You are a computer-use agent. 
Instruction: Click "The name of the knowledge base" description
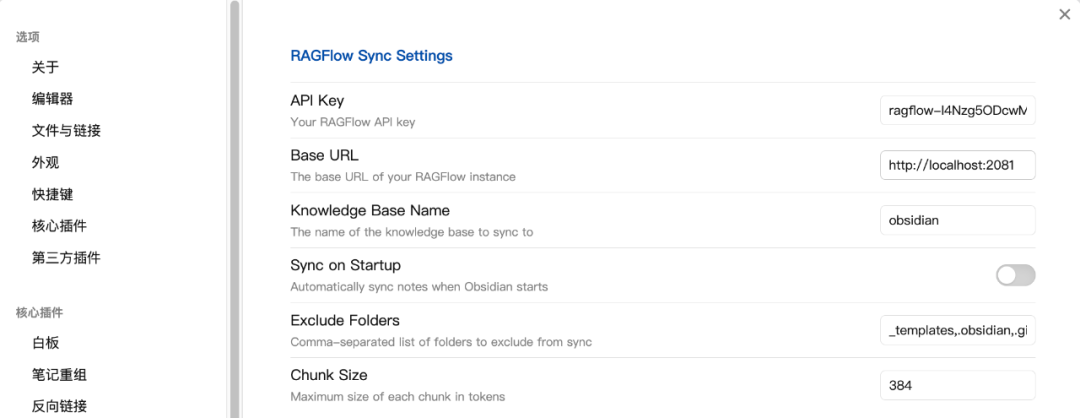pos(412,232)
